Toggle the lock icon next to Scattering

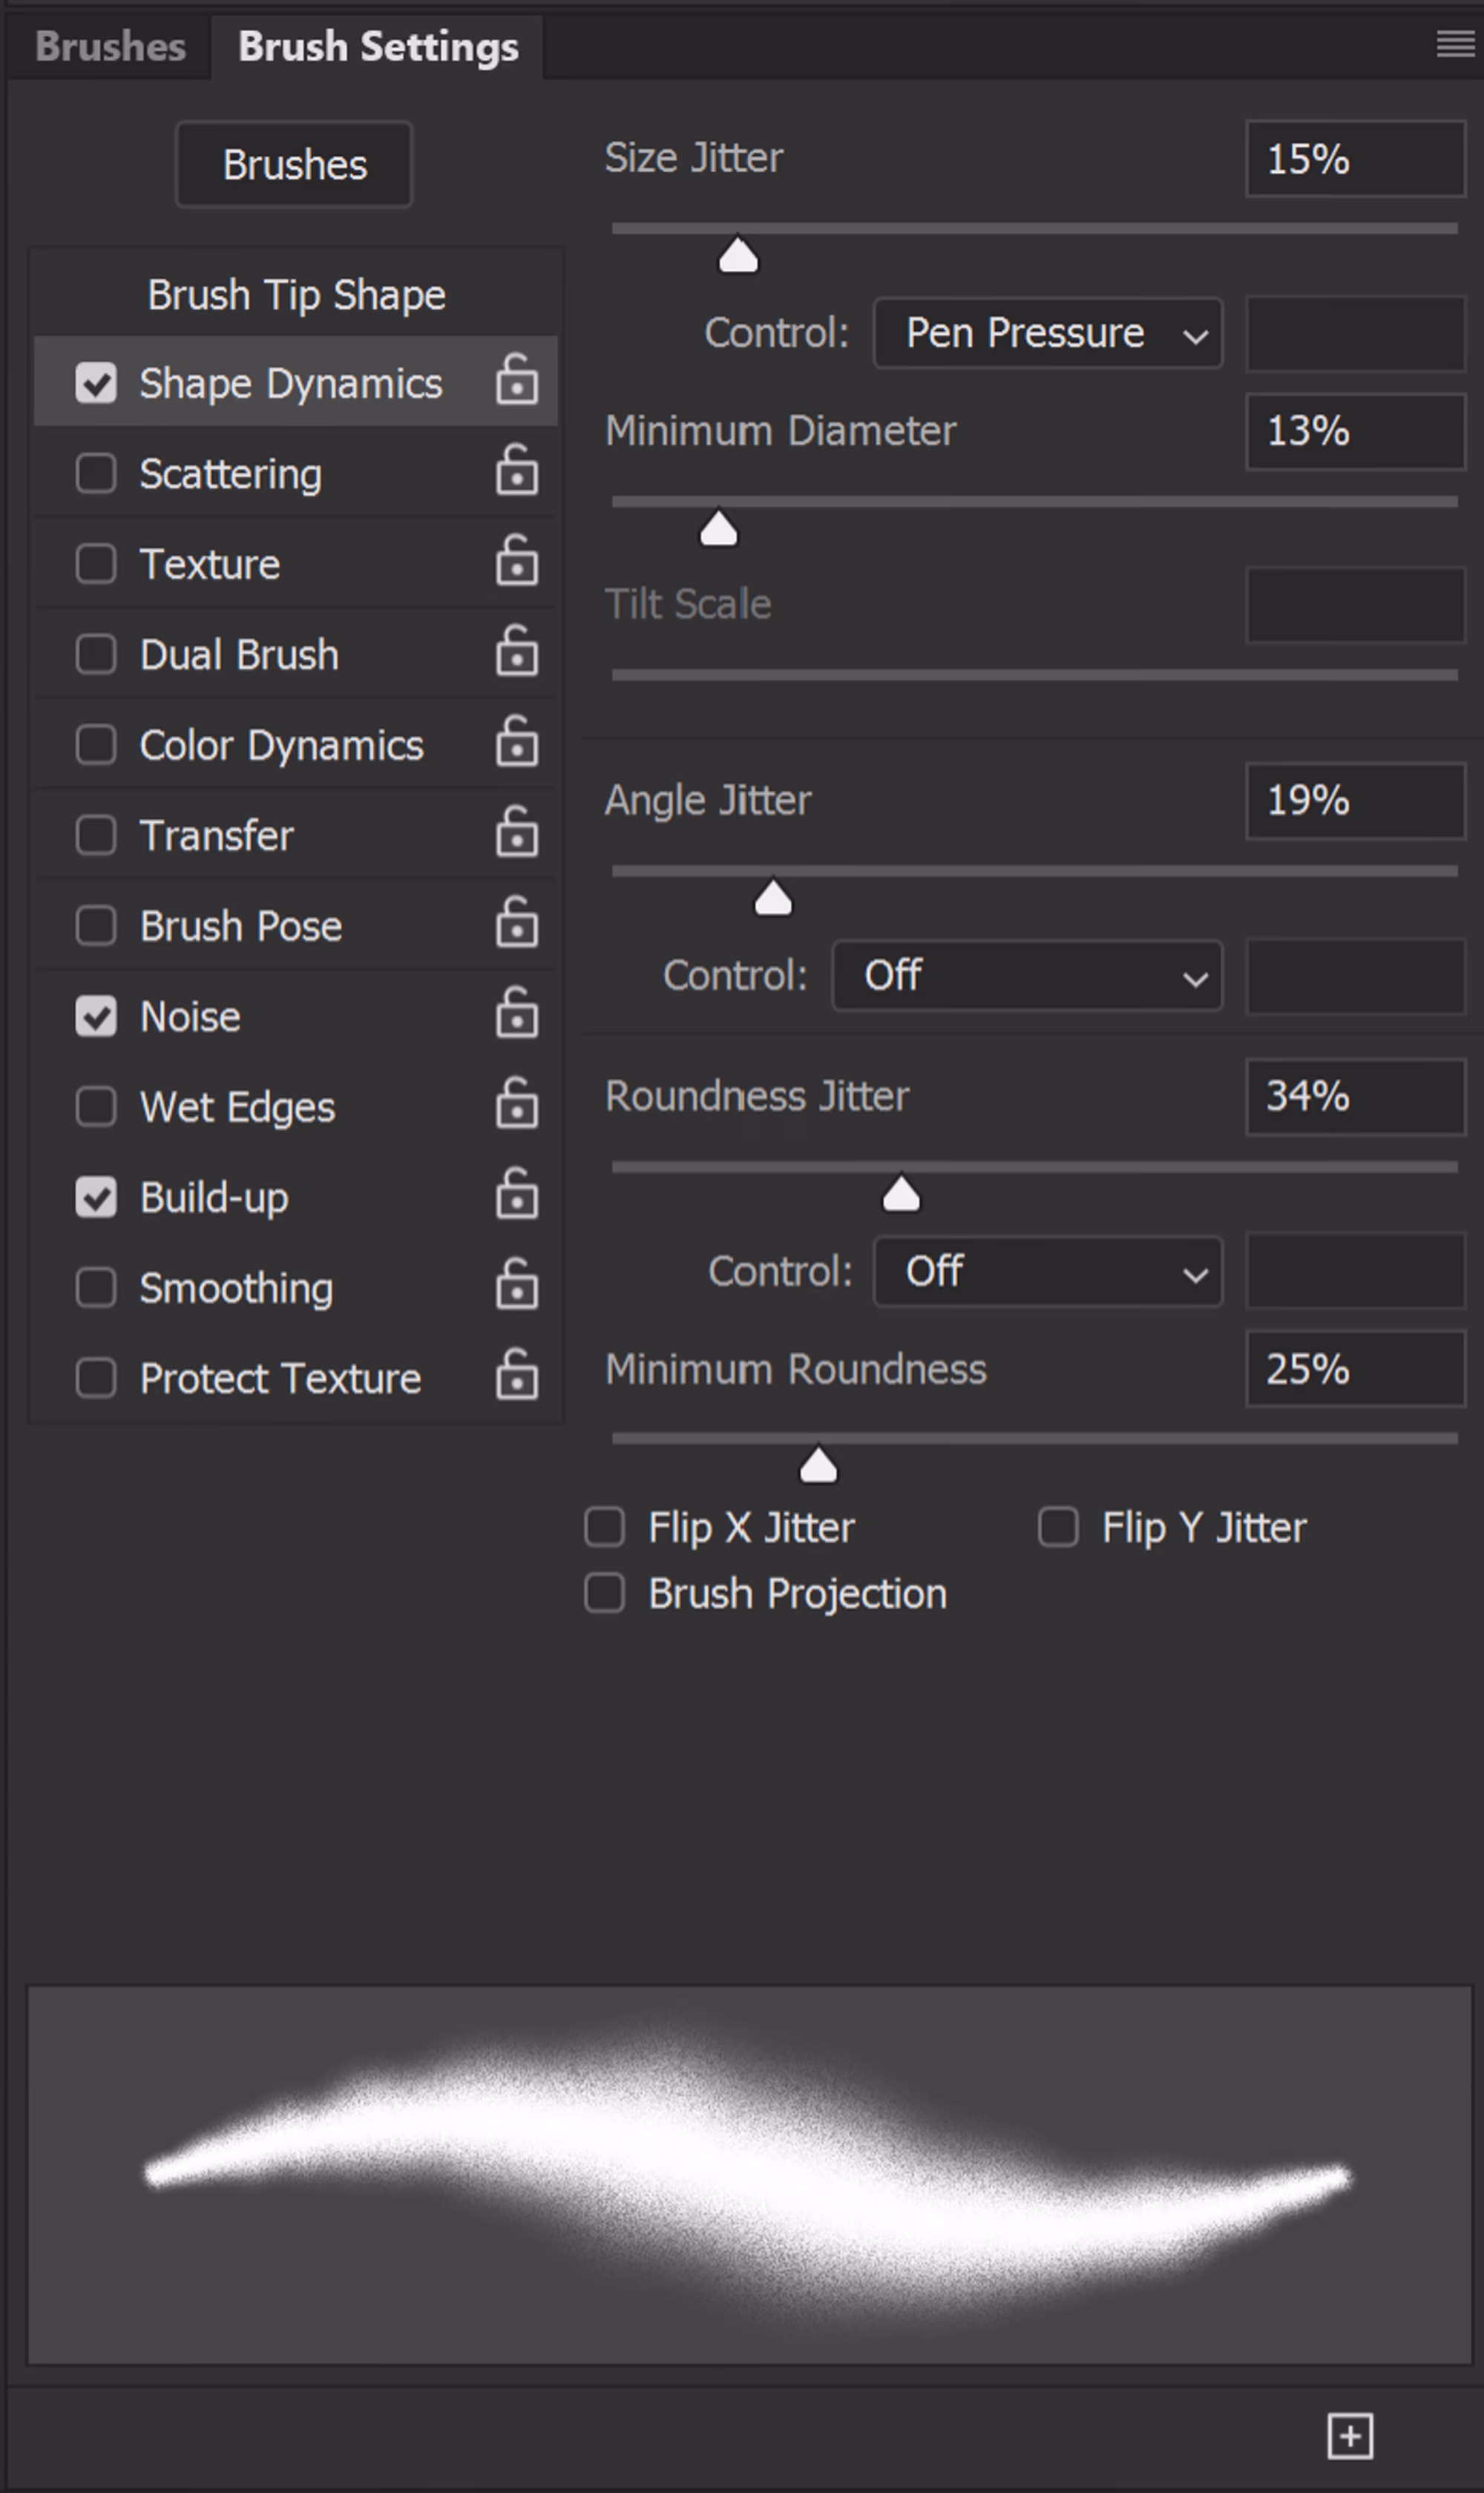pyautogui.click(x=516, y=471)
